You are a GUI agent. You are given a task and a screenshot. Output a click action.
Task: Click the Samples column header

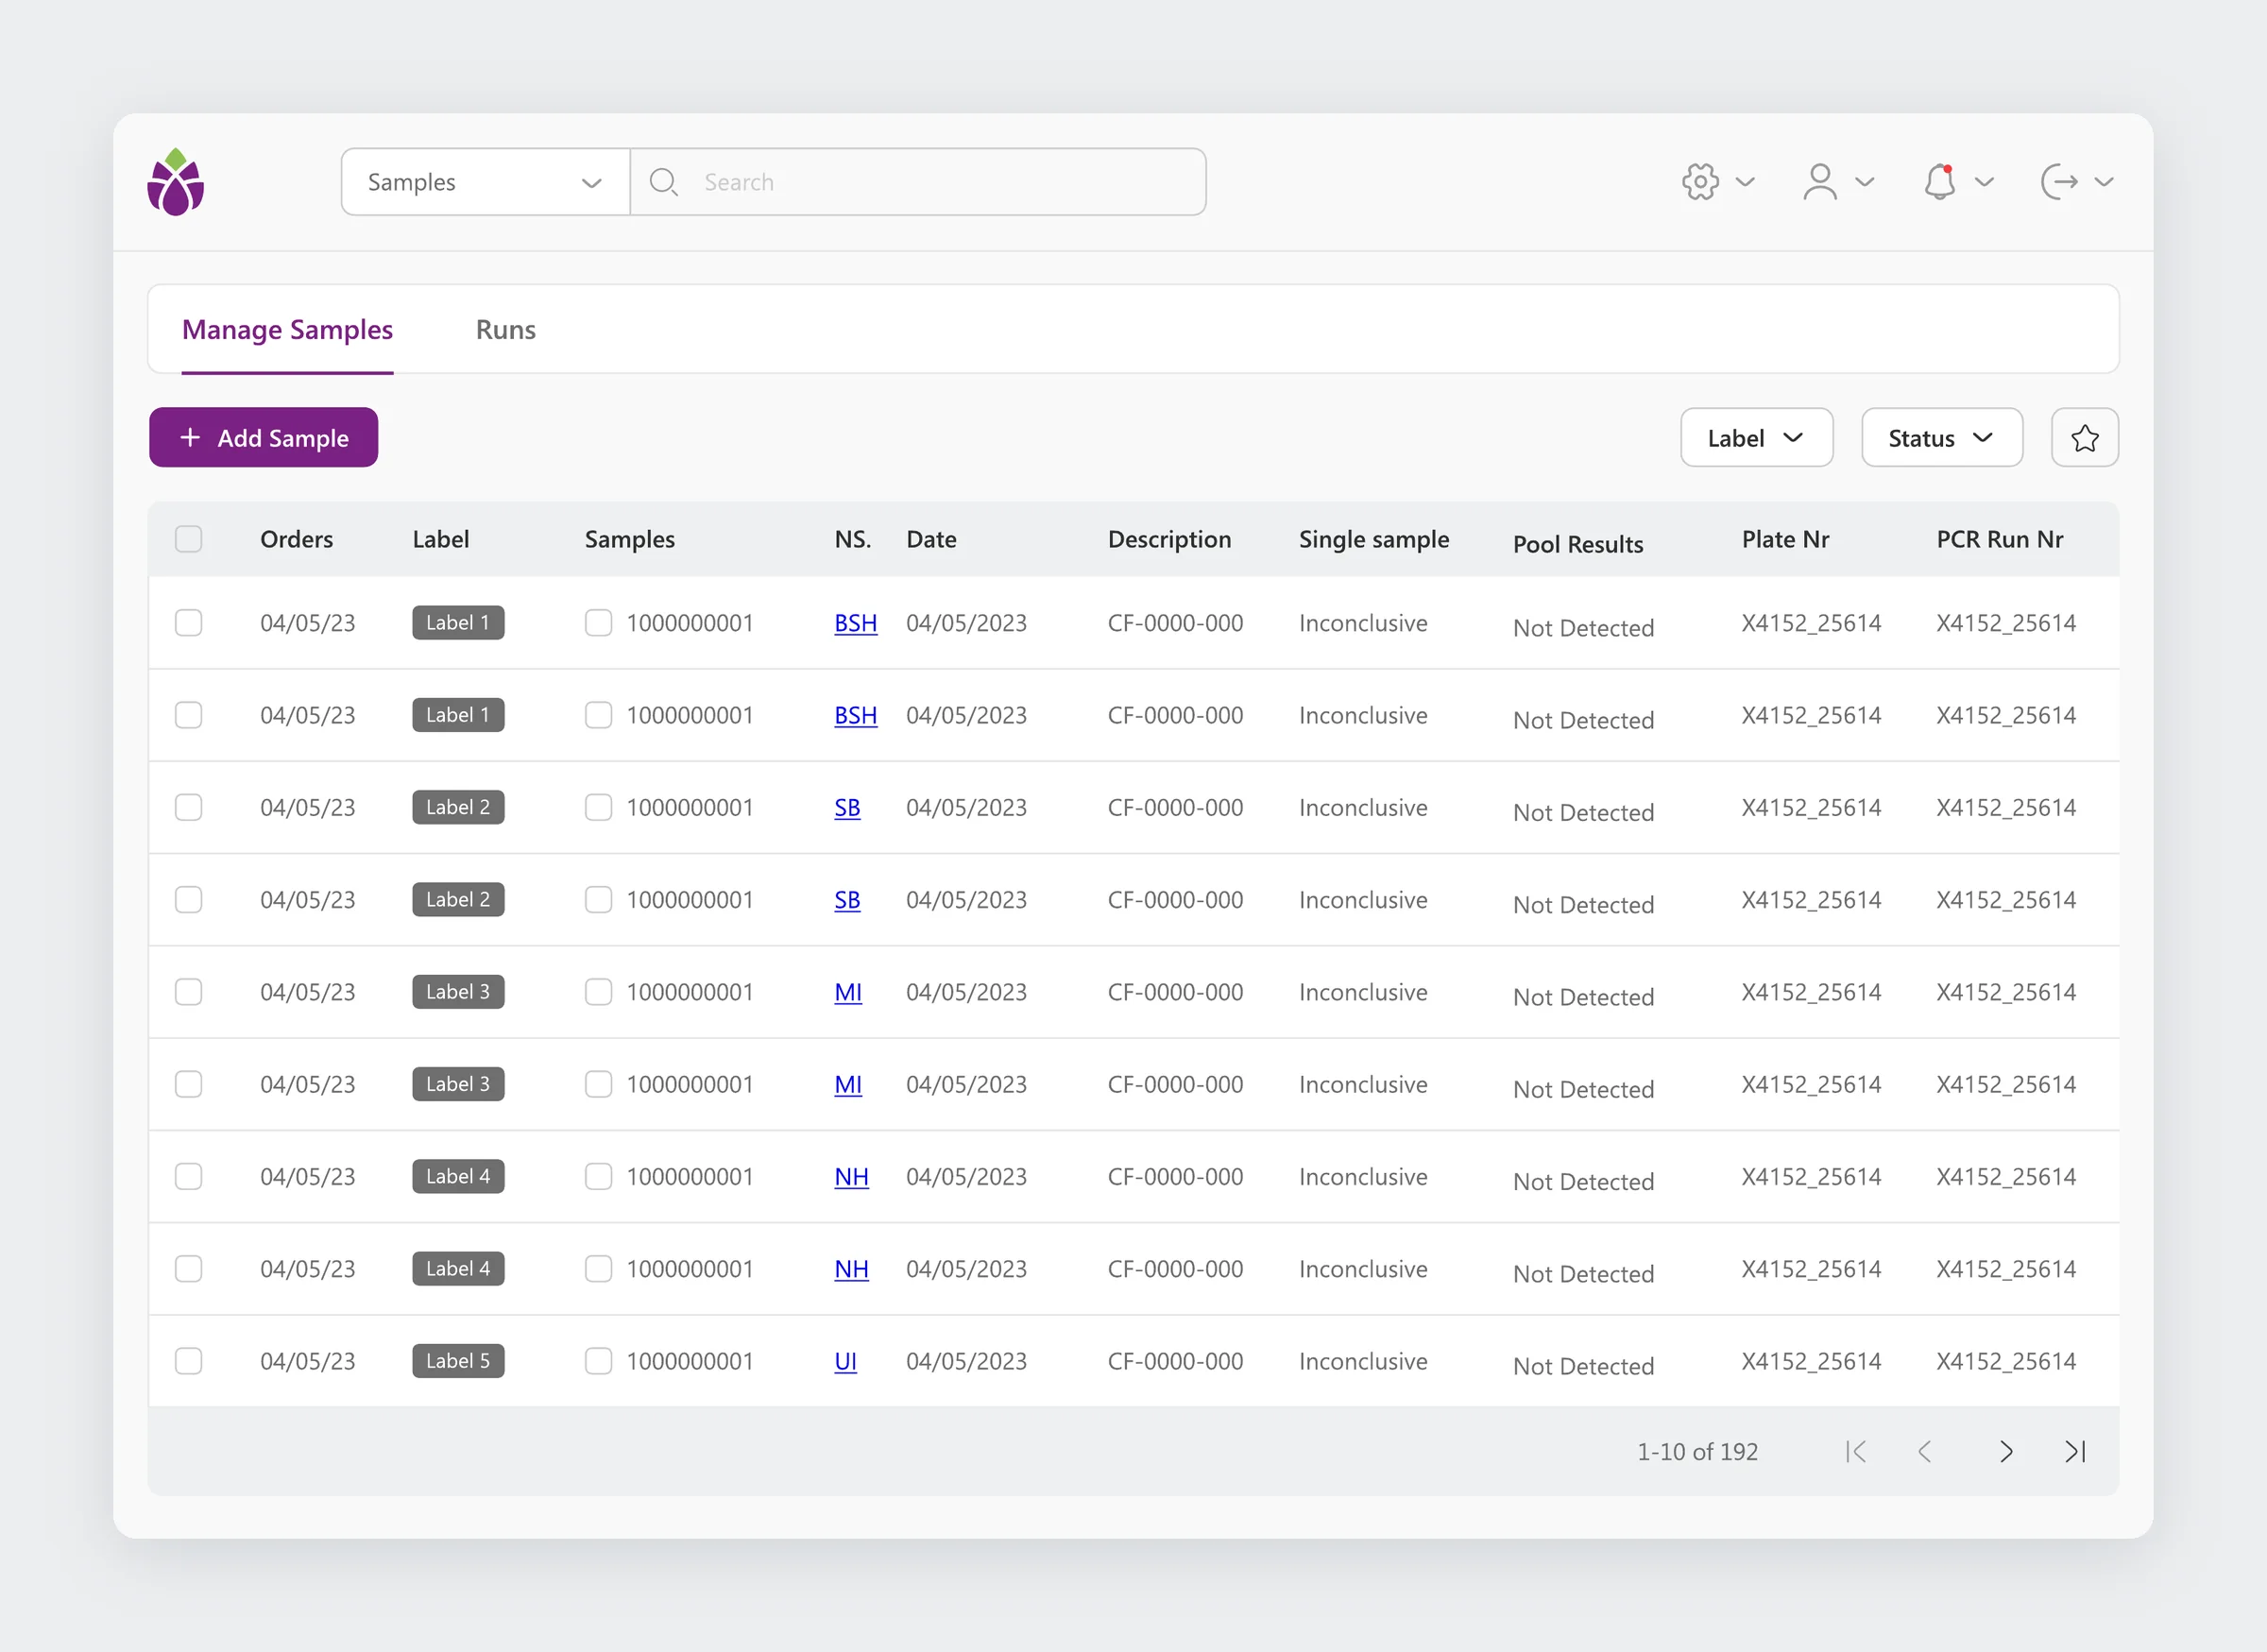[x=630, y=540]
